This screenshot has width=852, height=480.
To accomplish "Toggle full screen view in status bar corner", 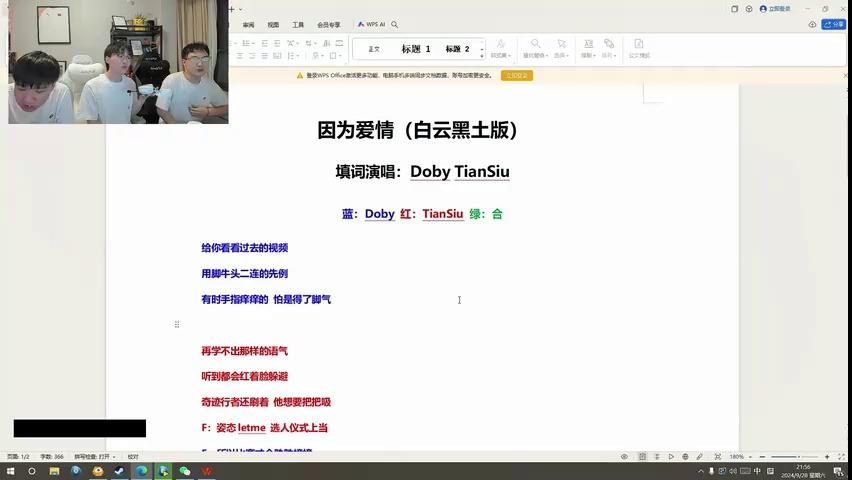I will pos(842,457).
